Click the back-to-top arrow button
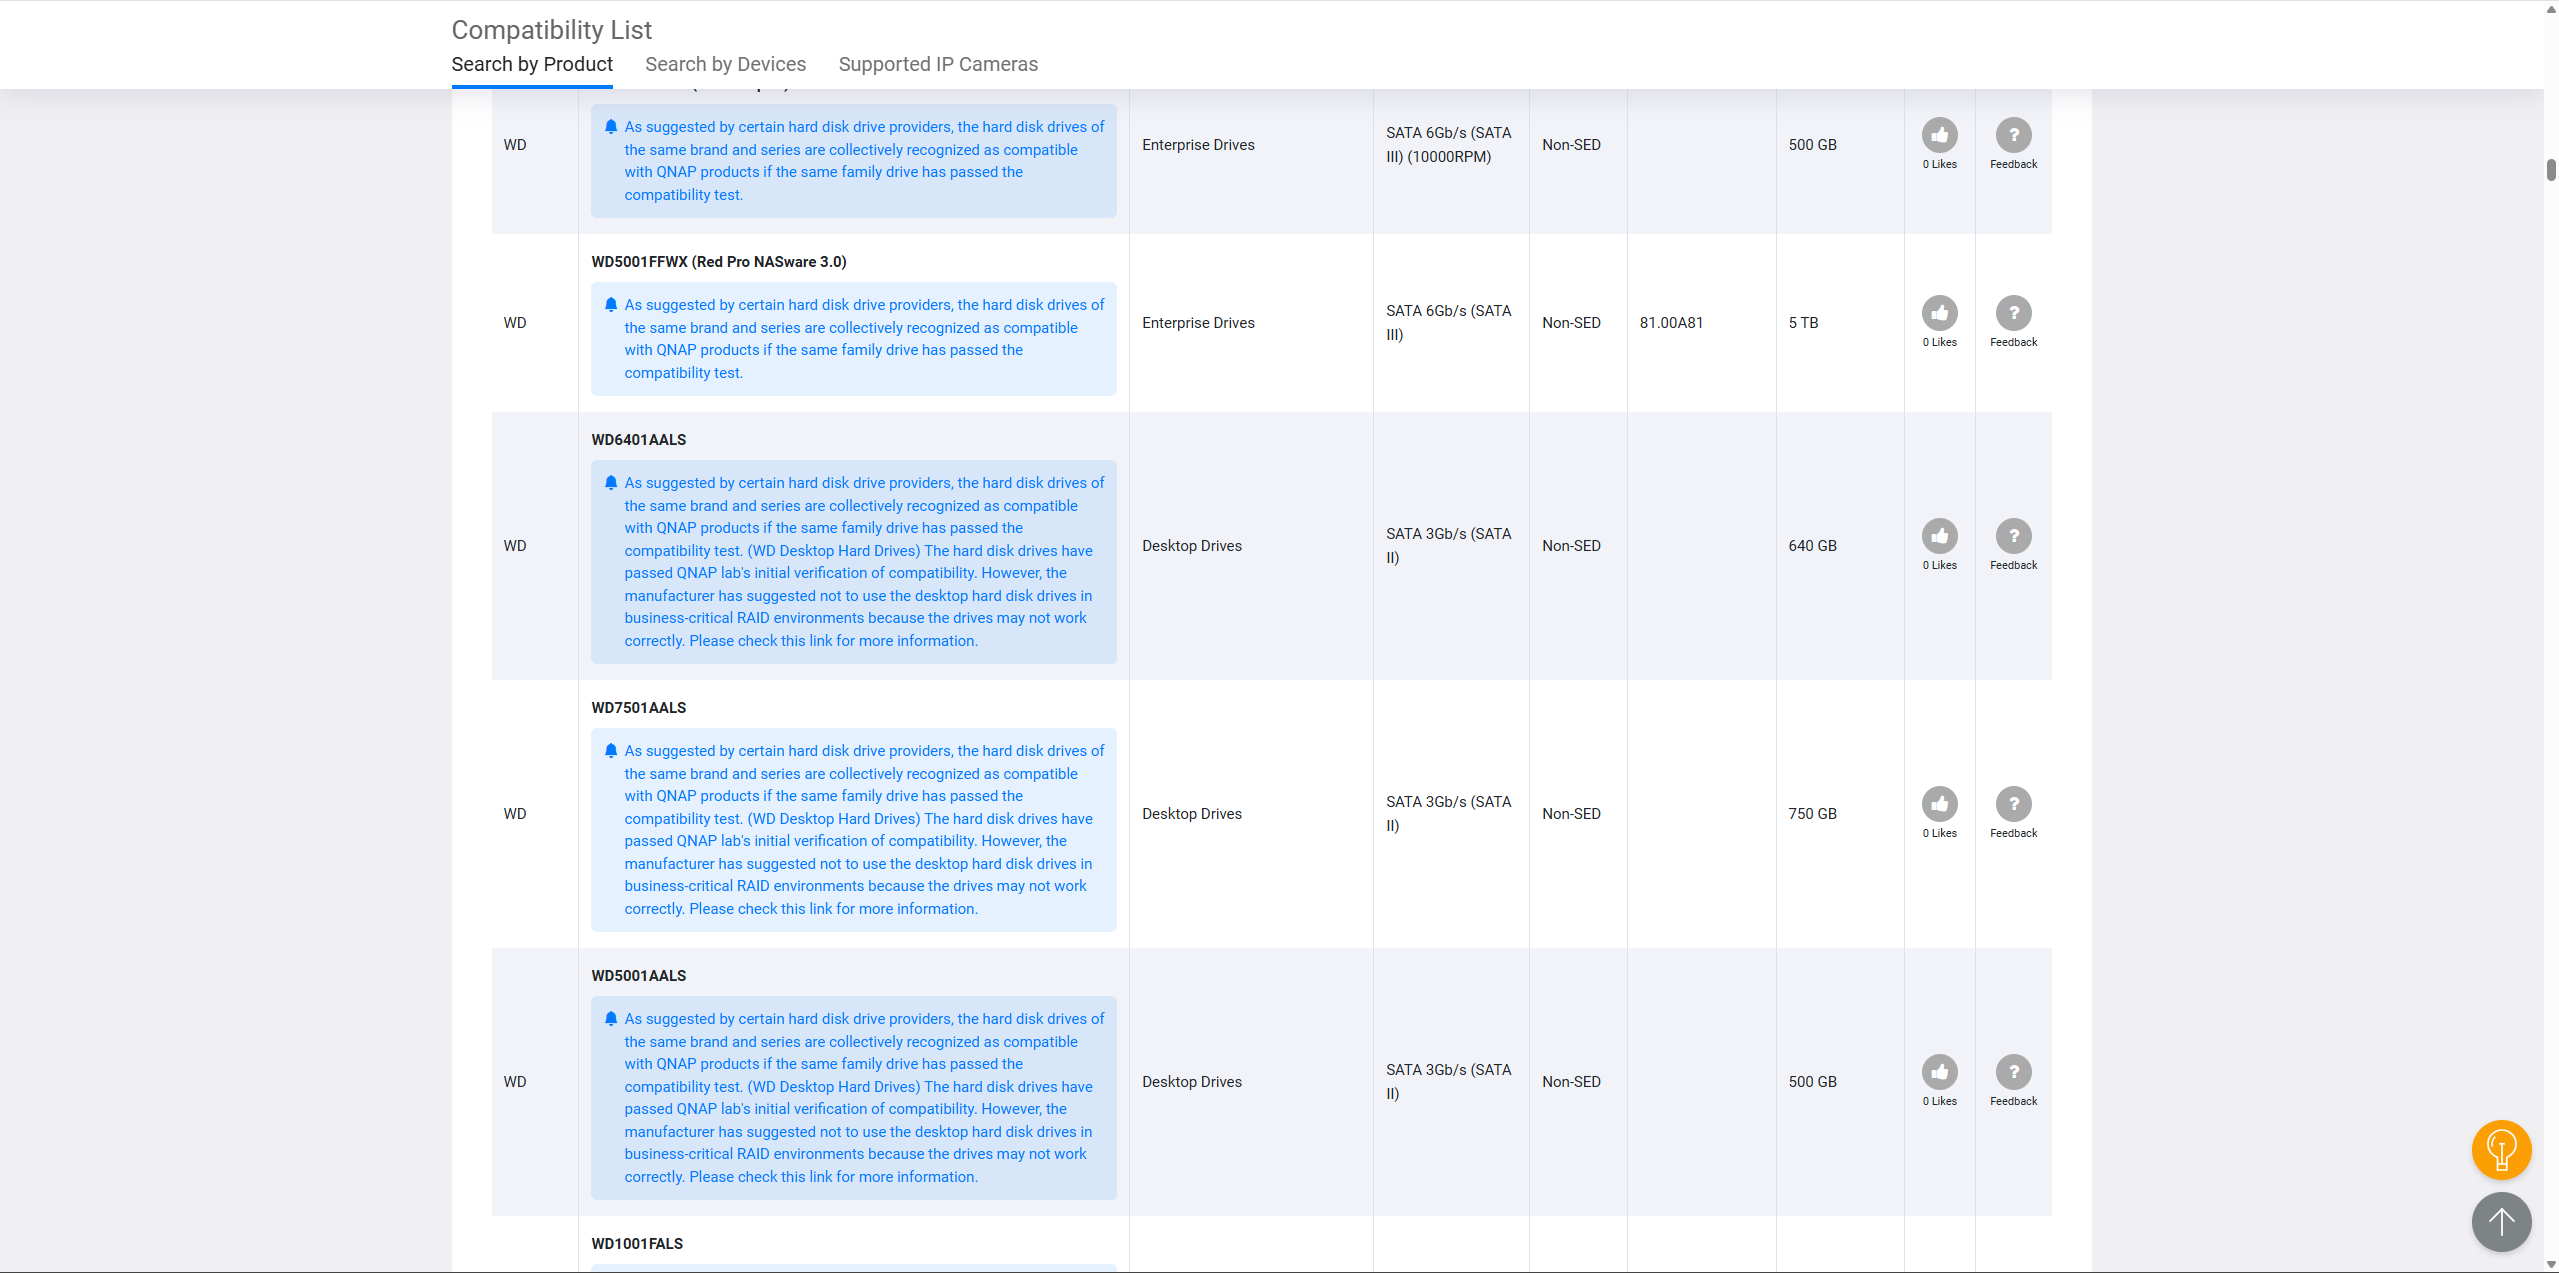The width and height of the screenshot is (2559, 1273). 2501,1221
